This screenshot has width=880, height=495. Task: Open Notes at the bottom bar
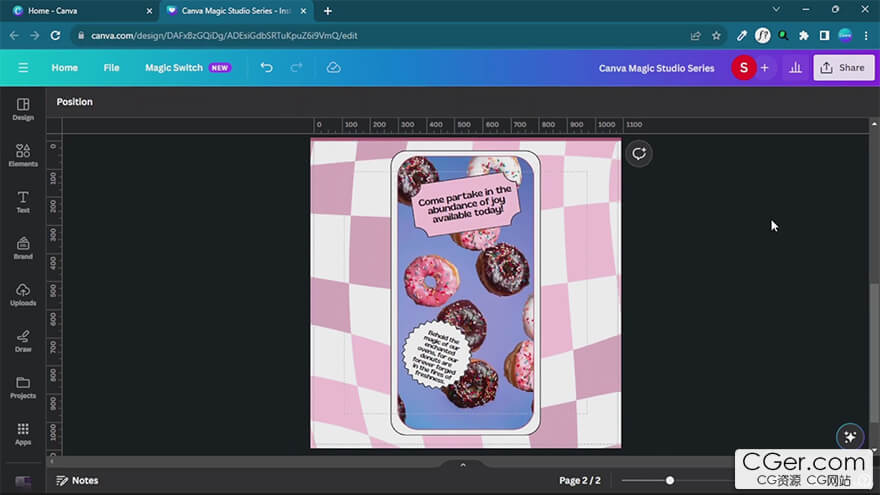[77, 481]
